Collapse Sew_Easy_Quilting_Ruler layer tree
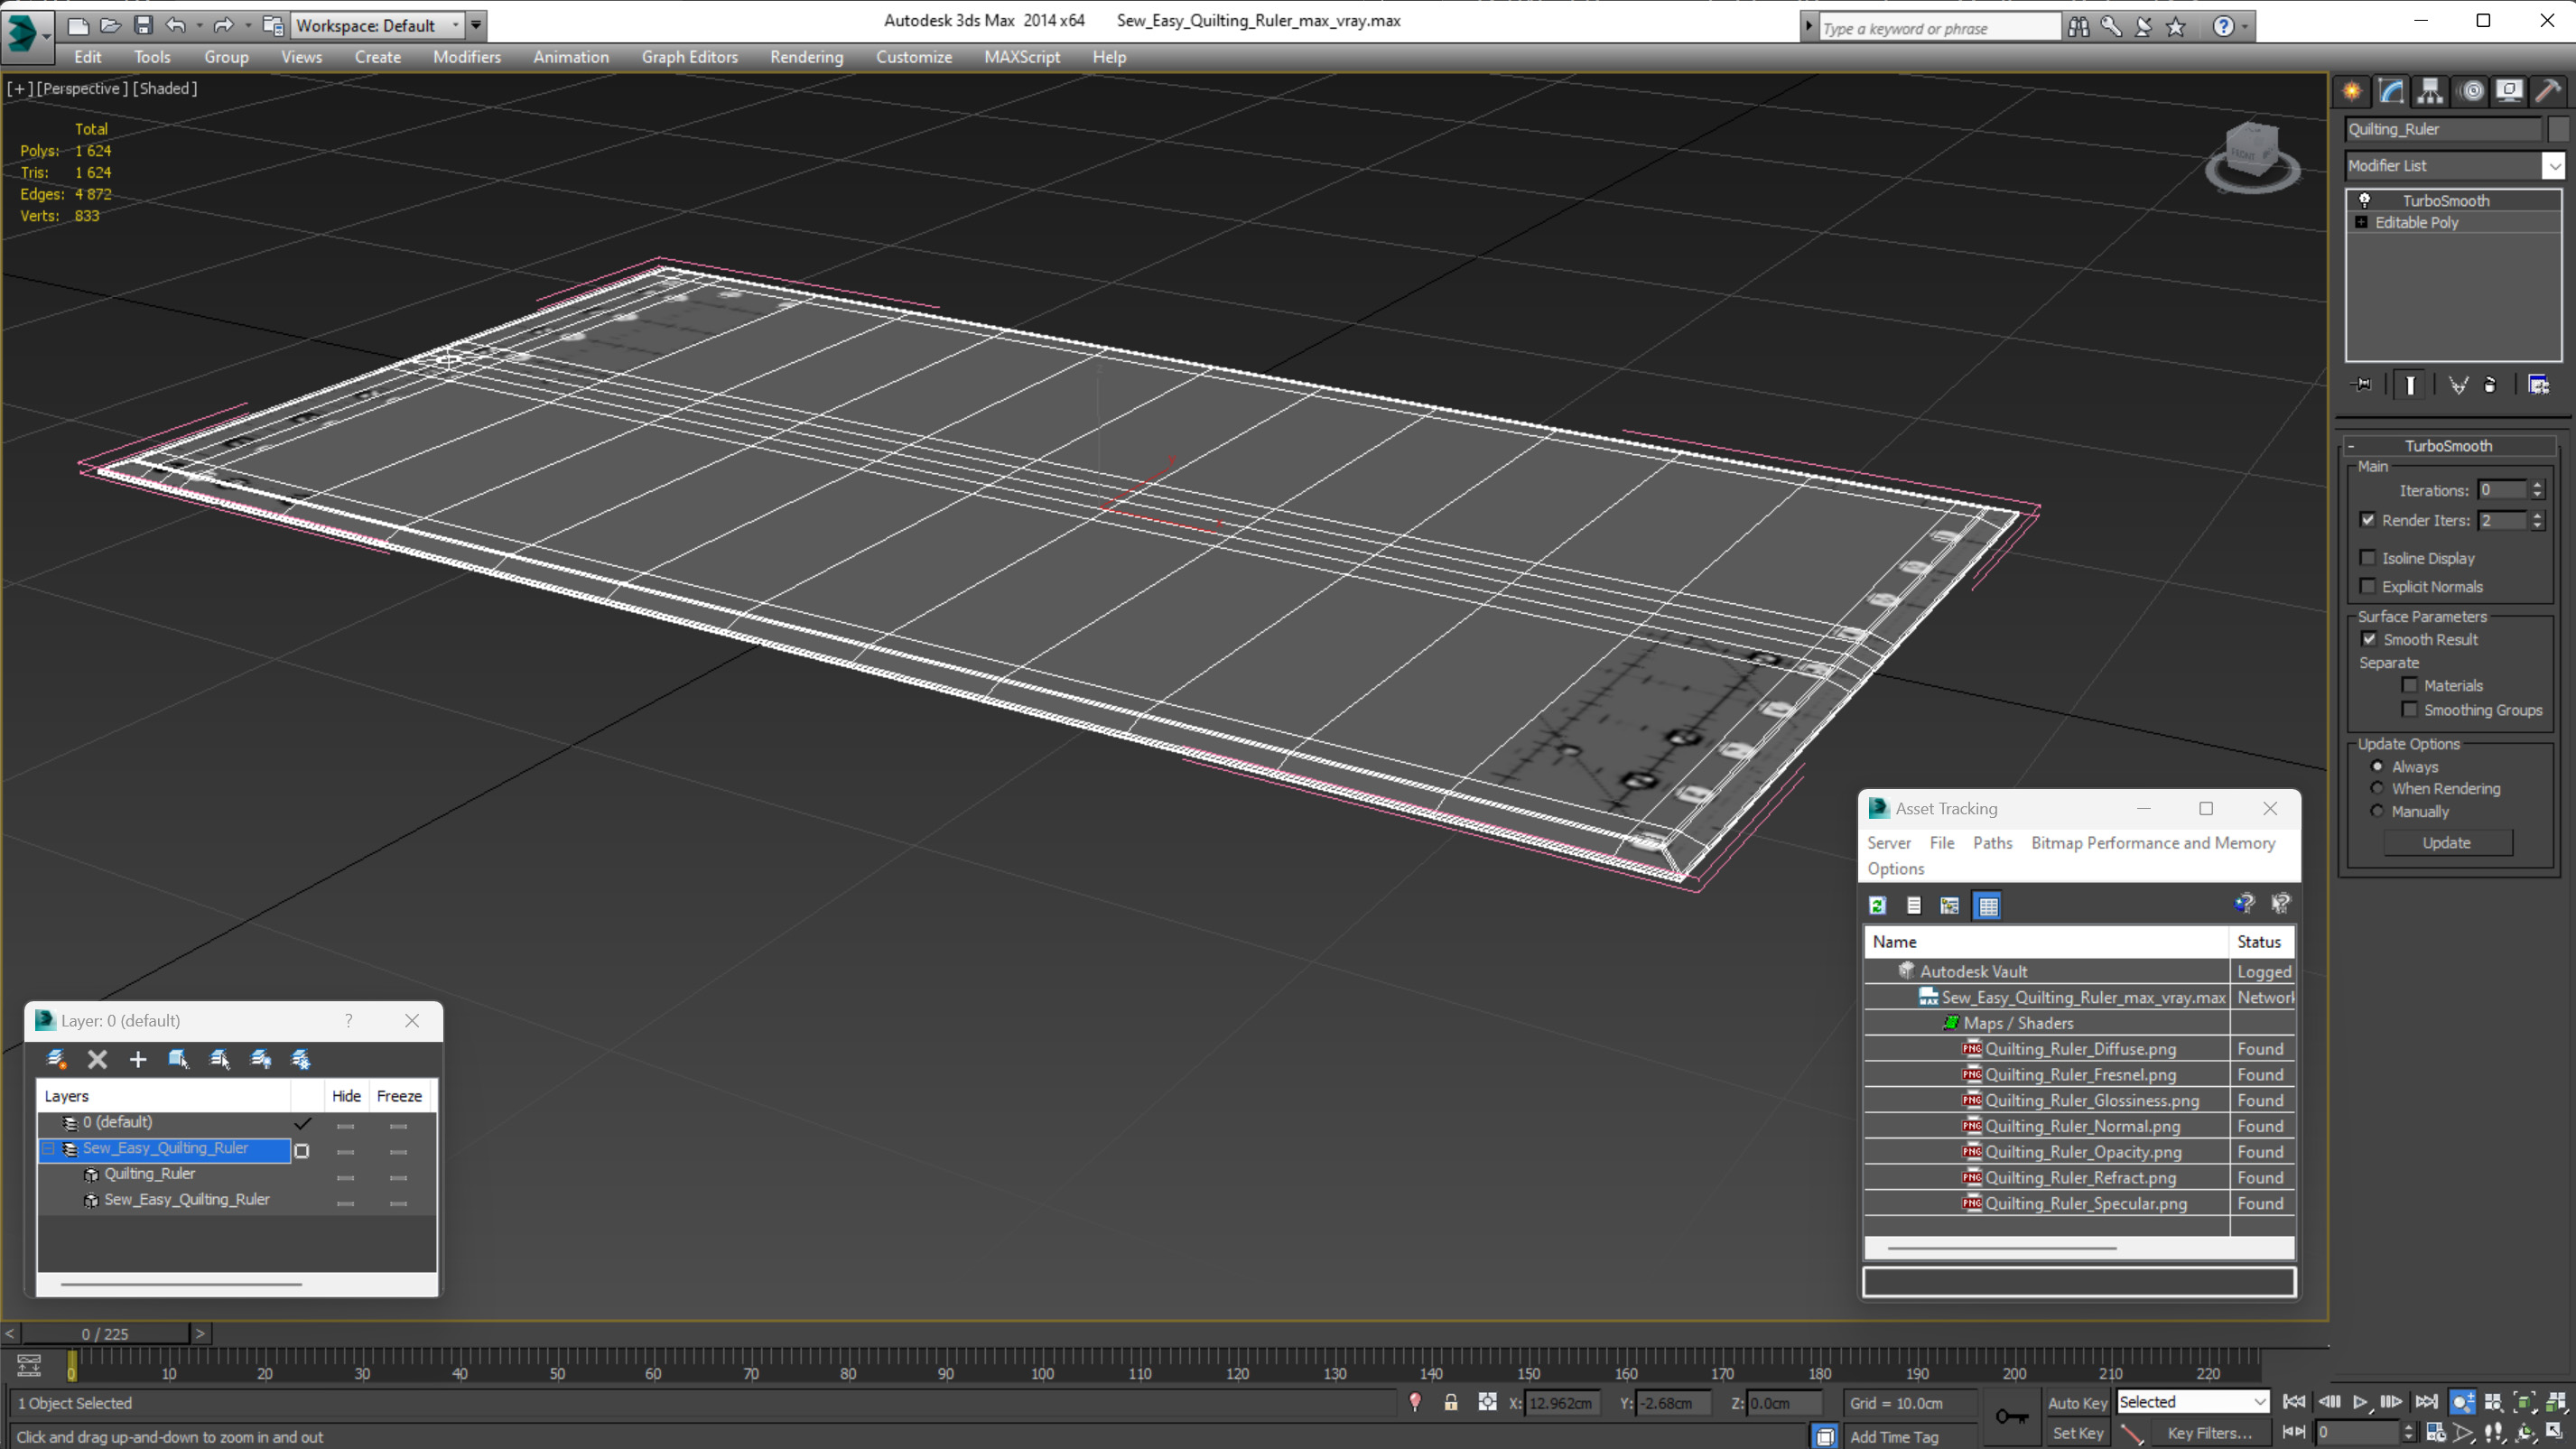The image size is (2576, 1449). (48, 1148)
